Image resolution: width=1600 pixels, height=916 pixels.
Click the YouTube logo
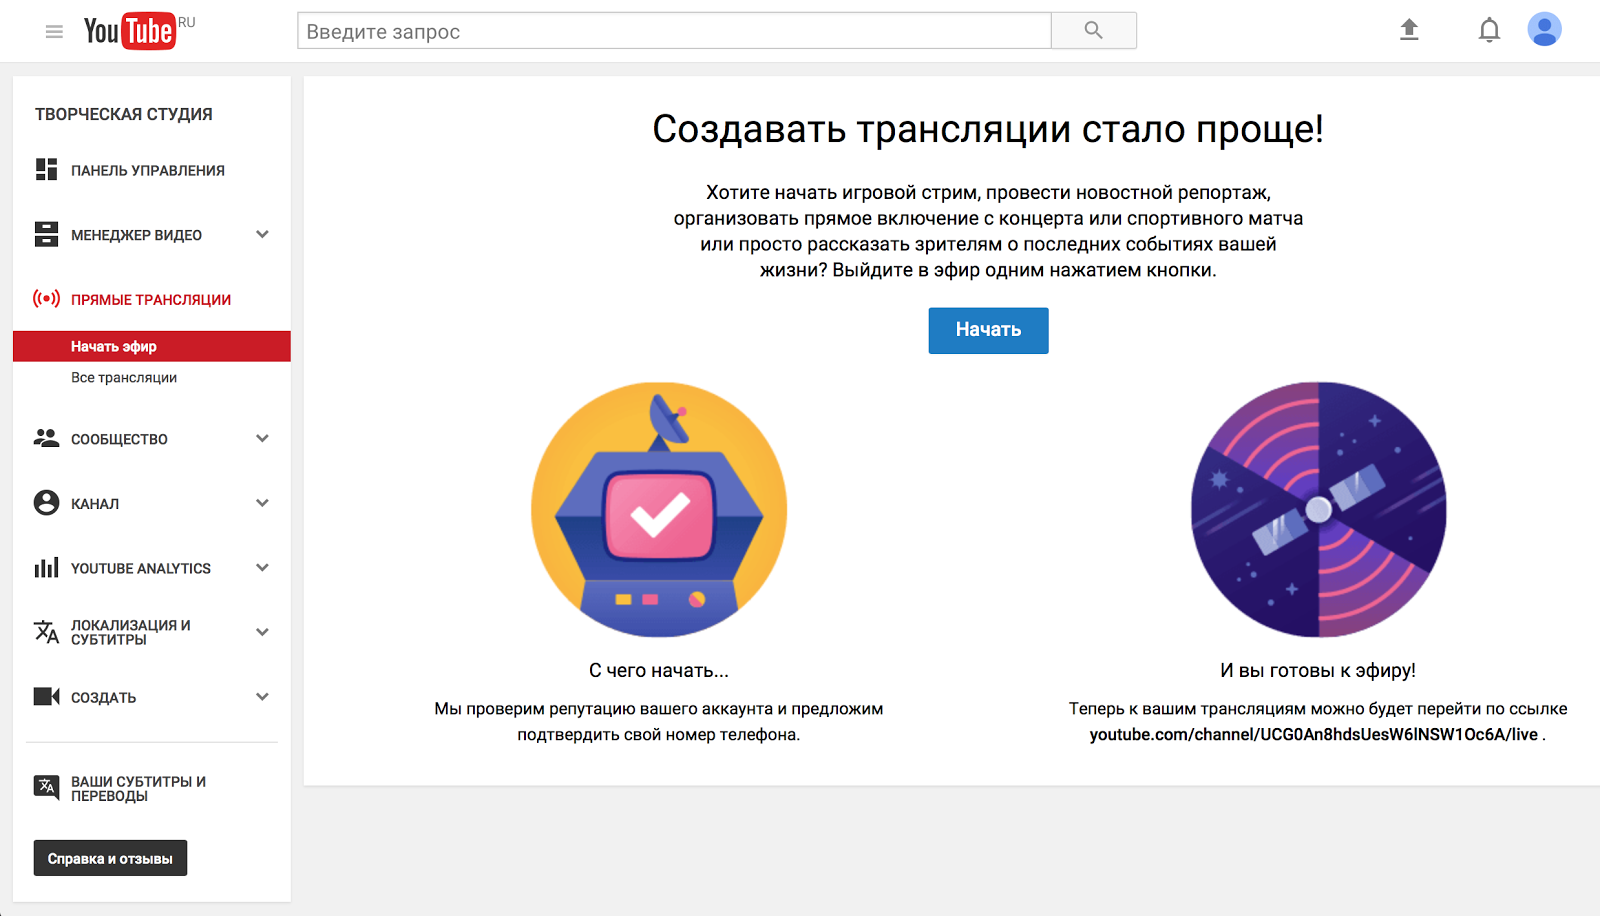(130, 31)
